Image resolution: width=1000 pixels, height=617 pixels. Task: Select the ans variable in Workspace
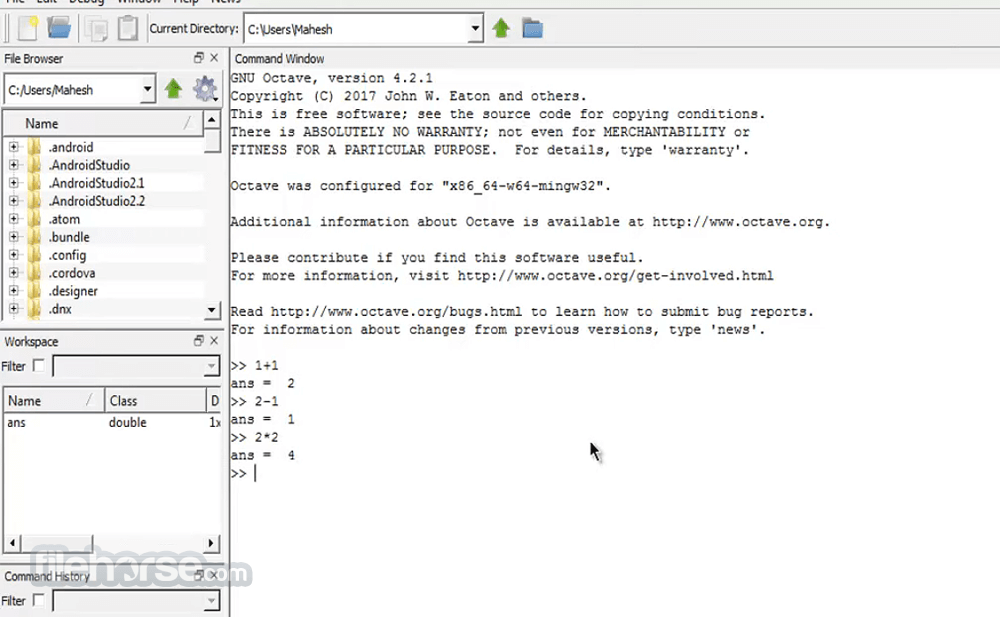17,422
